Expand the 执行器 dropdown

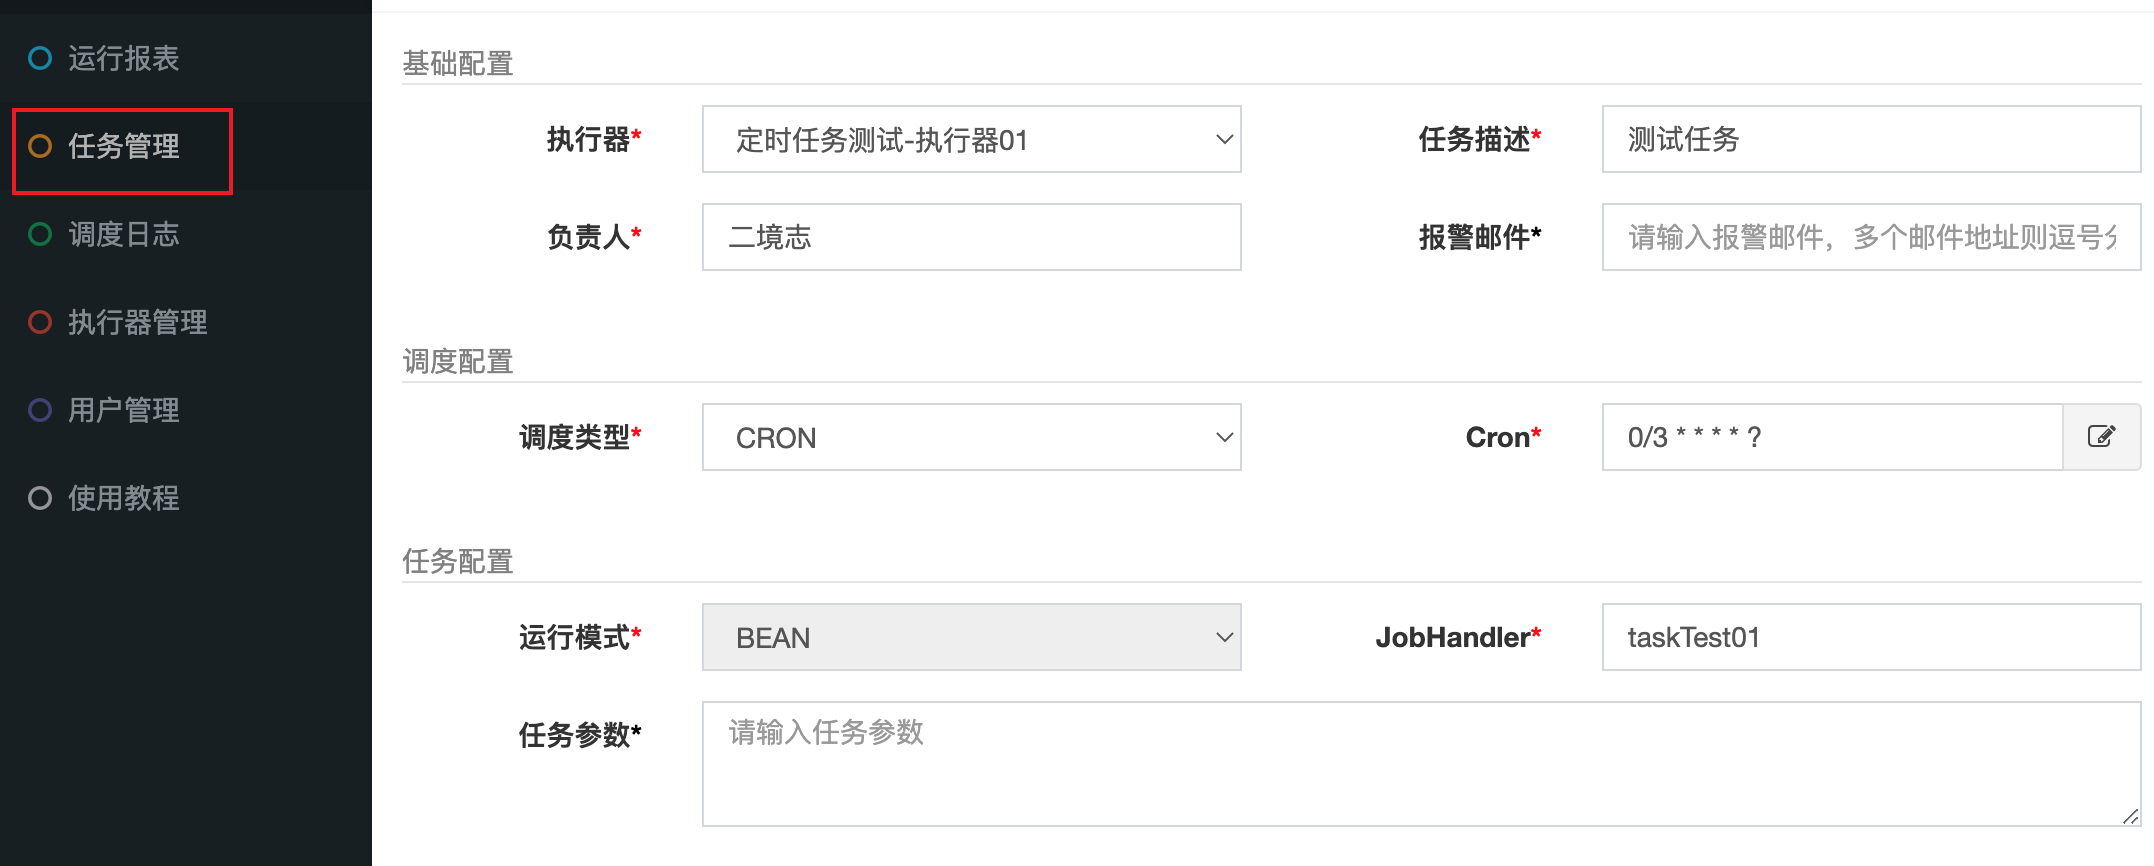click(971, 139)
